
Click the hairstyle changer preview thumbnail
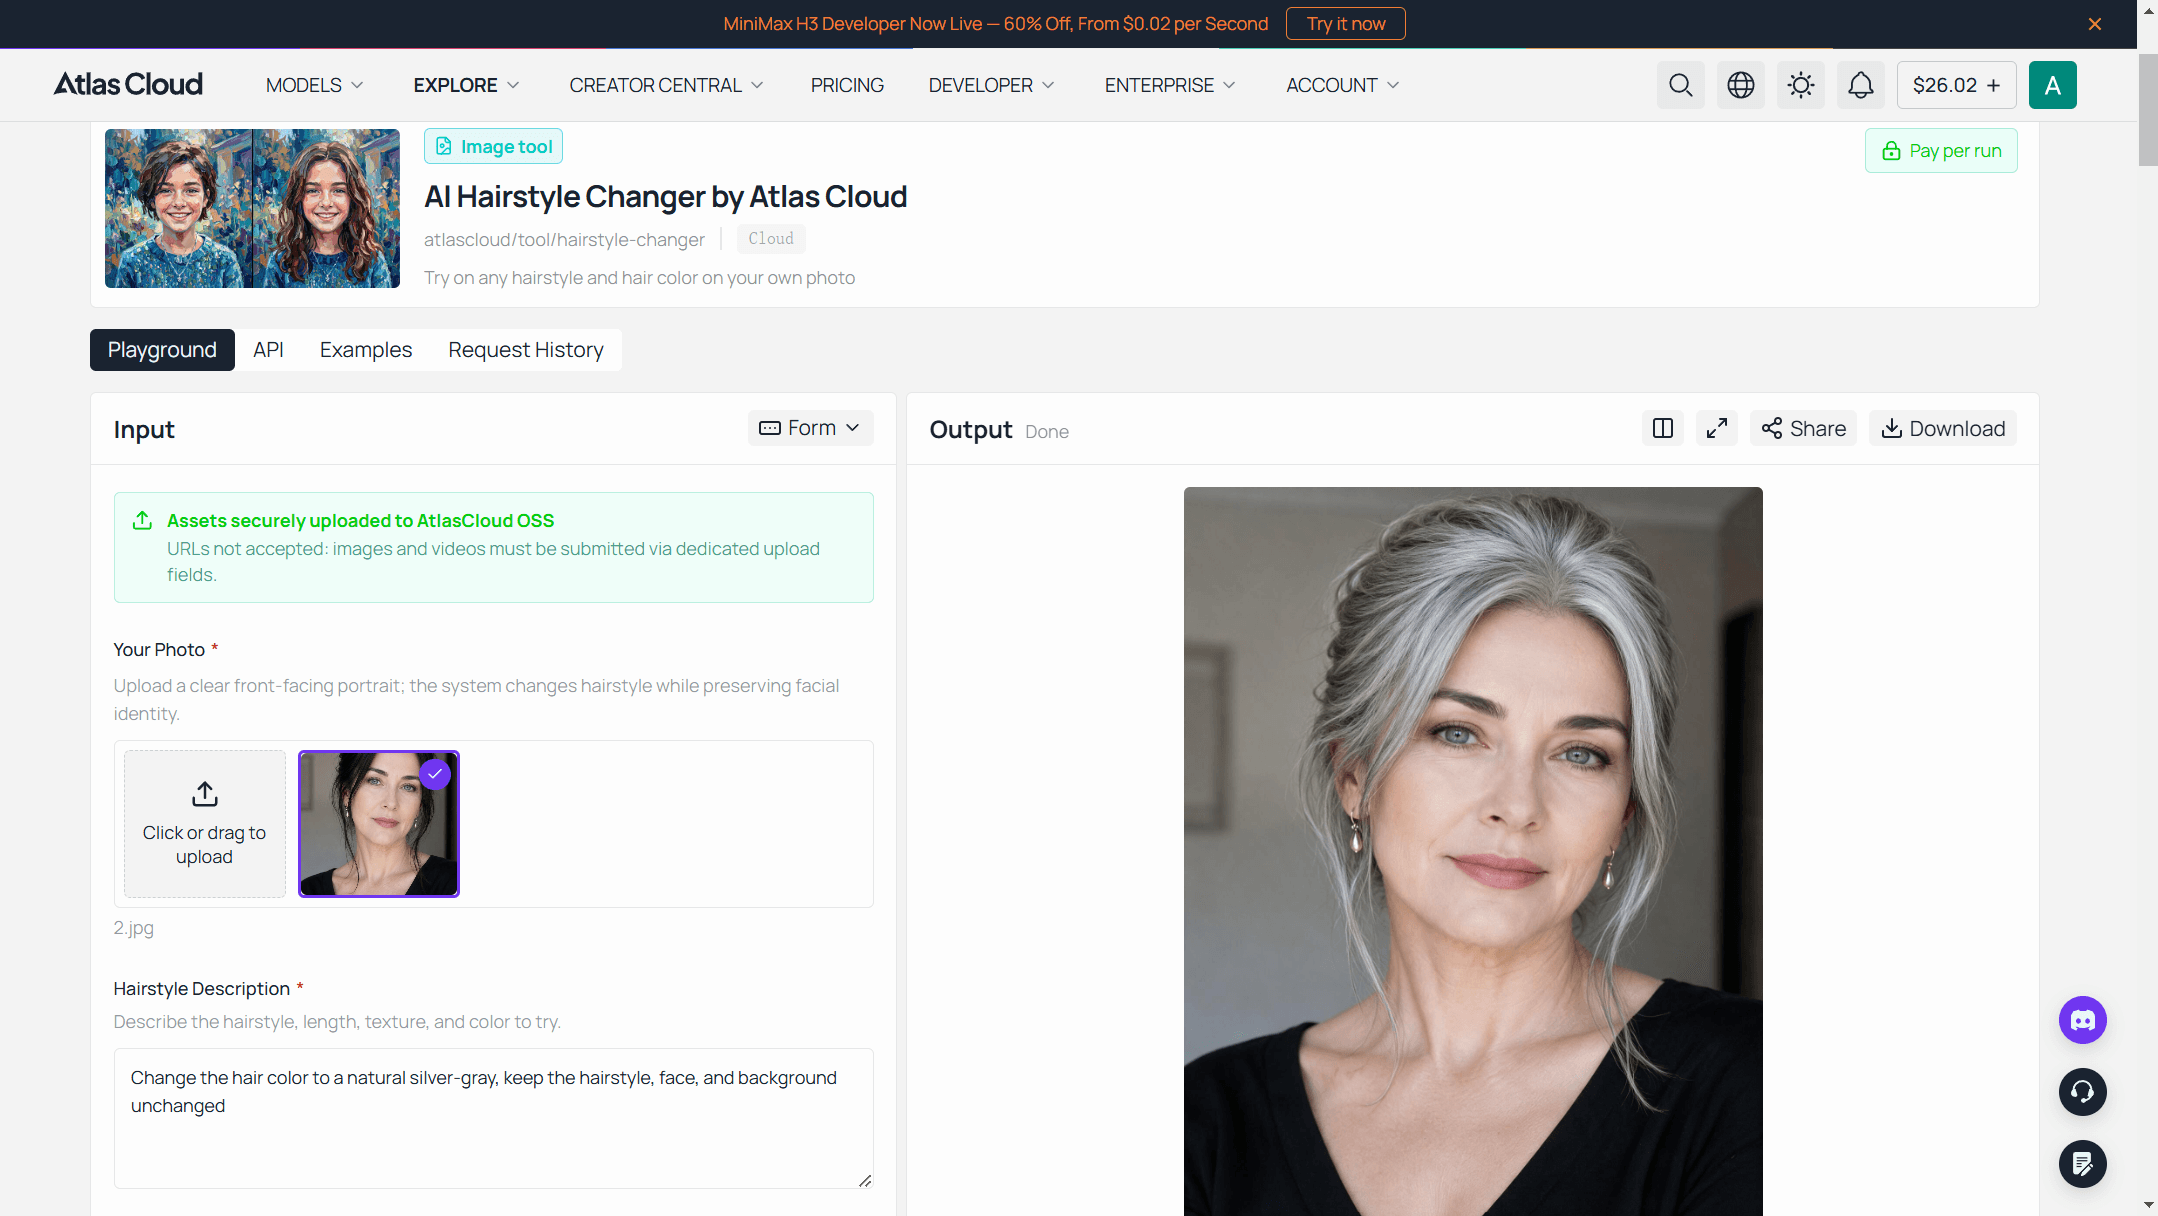point(252,208)
